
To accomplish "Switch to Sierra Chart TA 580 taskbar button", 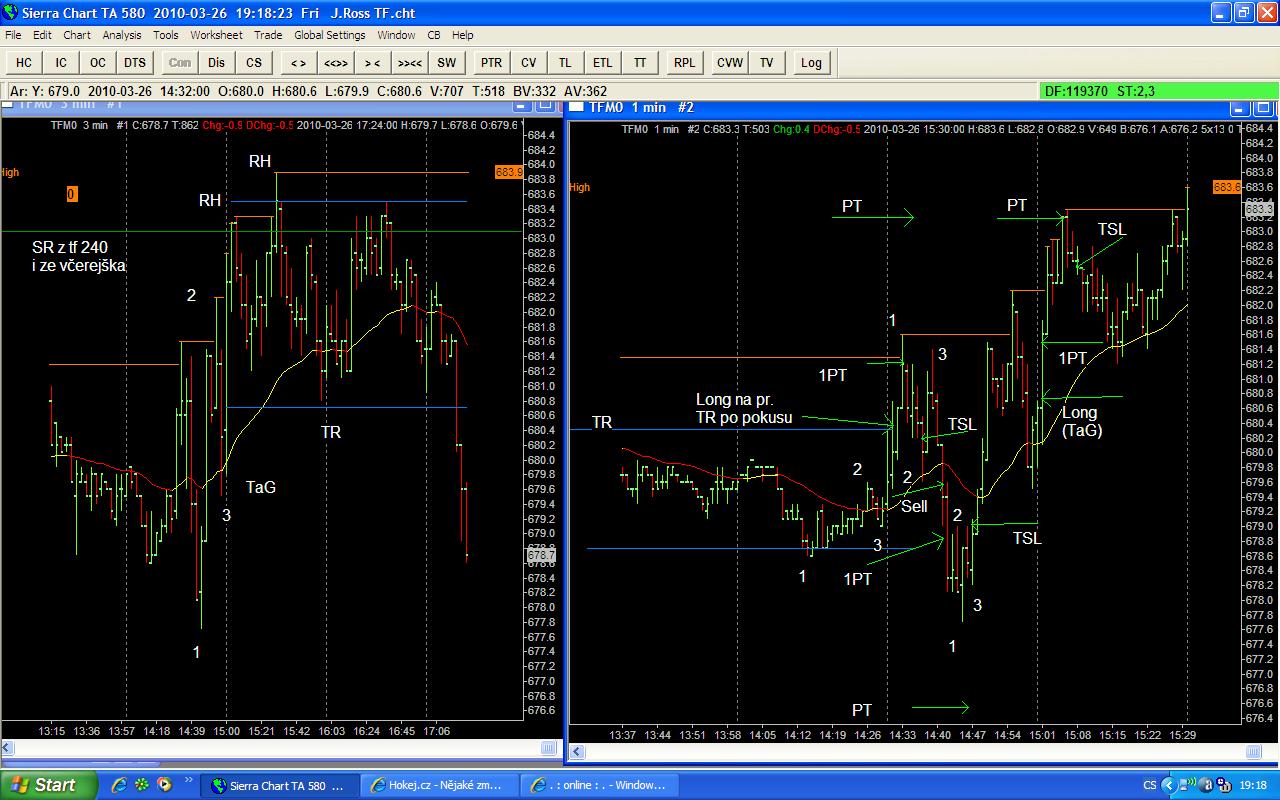I will (x=278, y=785).
